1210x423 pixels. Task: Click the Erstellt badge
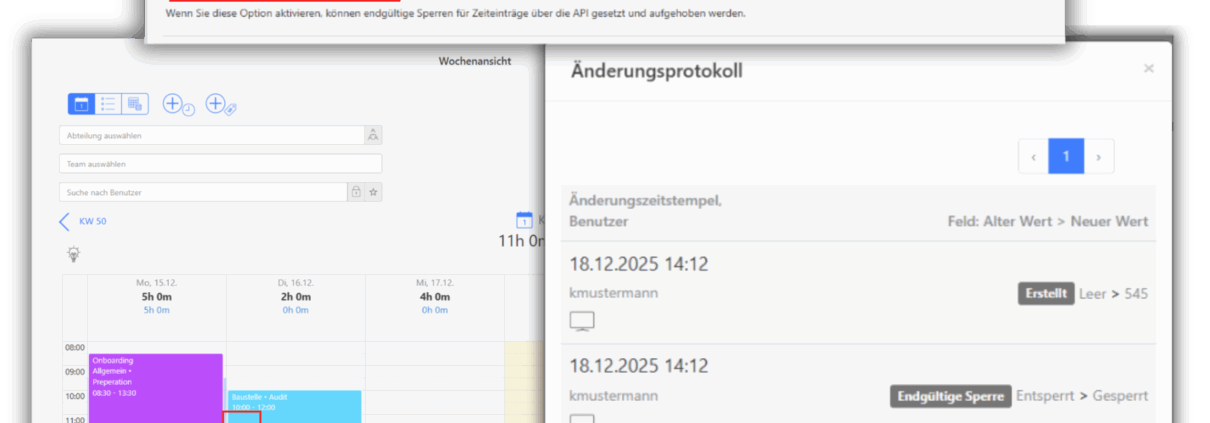pyautogui.click(x=1046, y=294)
